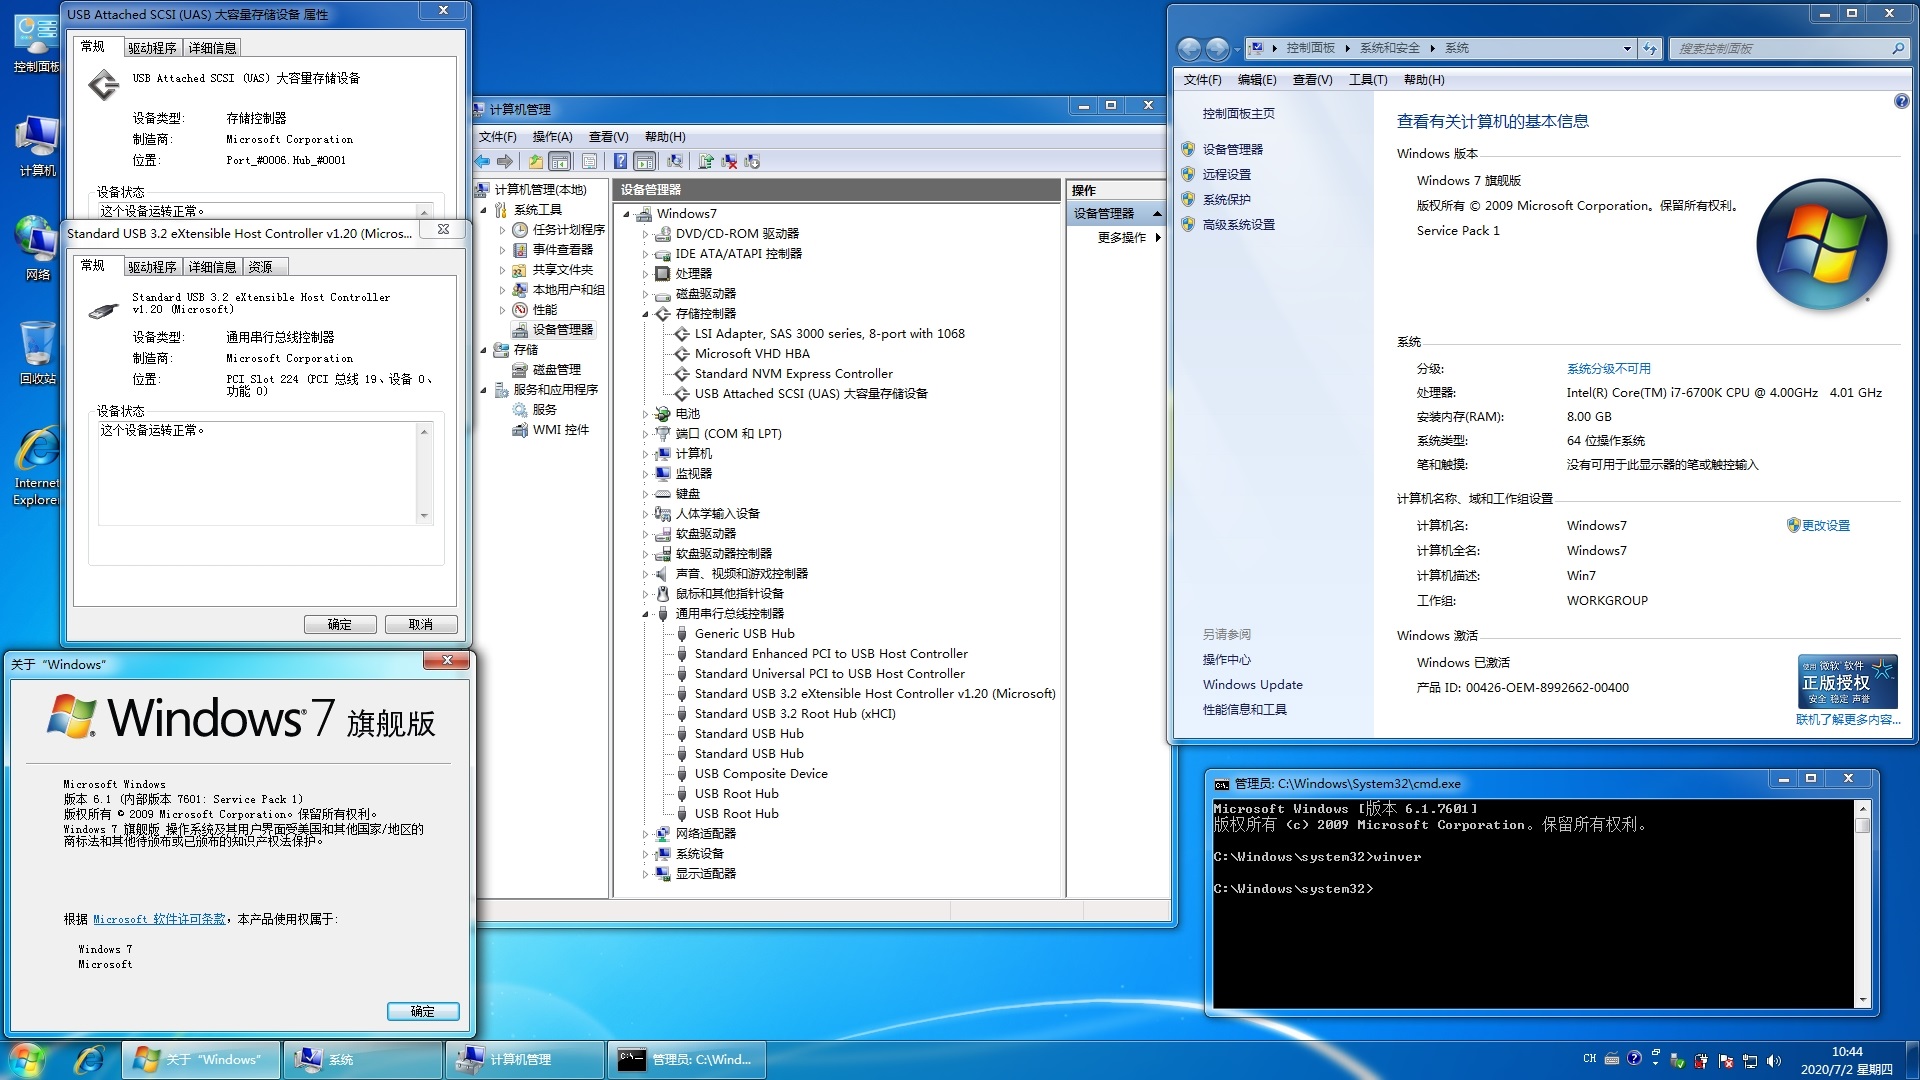Screen dimensions: 1920x1080
Task: Open the 工具(T) menu in System window
Action: (x=1368, y=80)
